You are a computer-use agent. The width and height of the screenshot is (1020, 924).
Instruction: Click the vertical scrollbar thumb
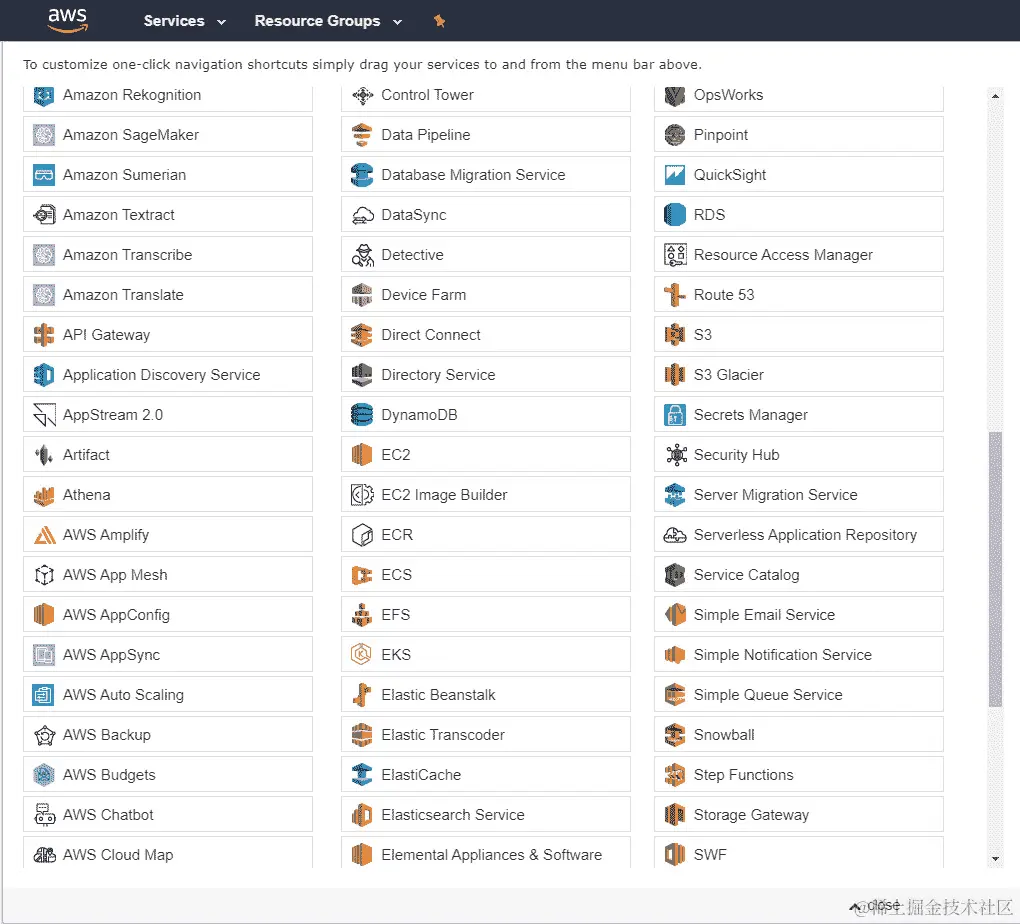(x=995, y=569)
